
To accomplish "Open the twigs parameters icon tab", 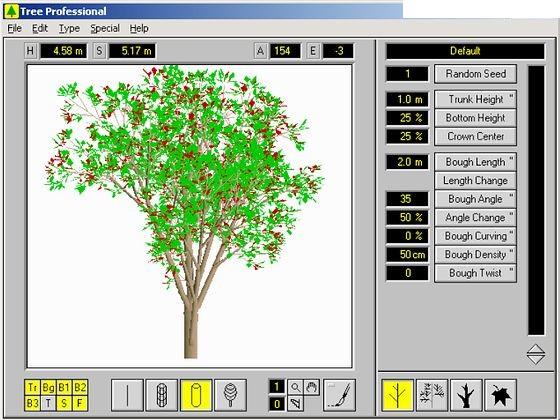I will pyautogui.click(x=432, y=395).
